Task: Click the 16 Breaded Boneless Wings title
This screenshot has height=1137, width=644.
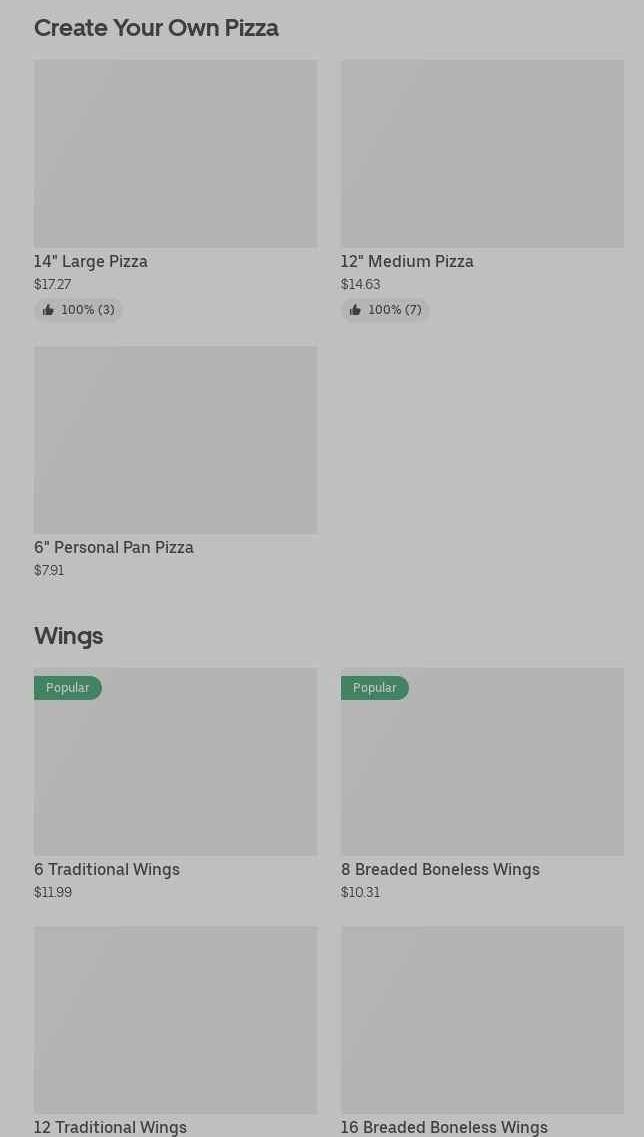Action: click(444, 1127)
